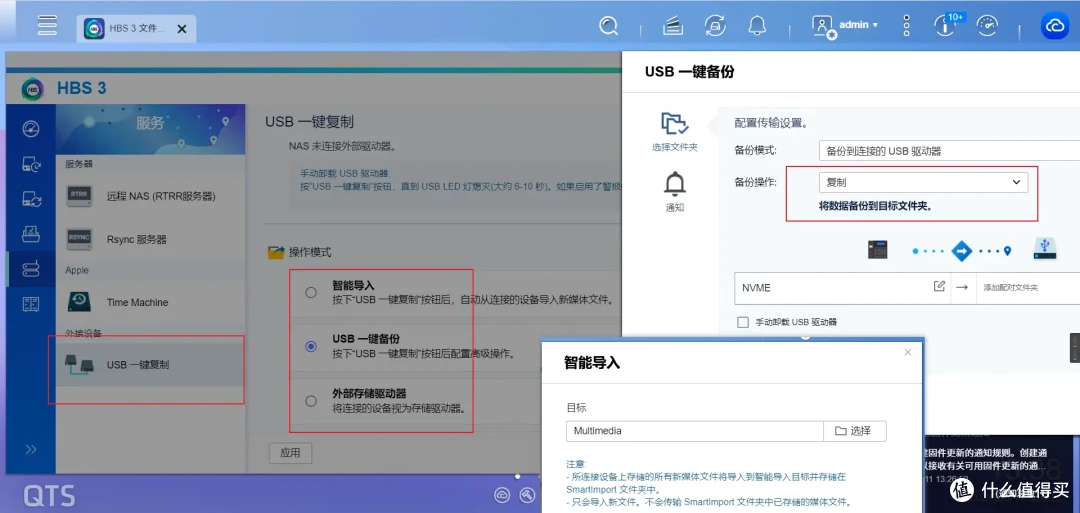Select Time Machine service

tap(150, 302)
